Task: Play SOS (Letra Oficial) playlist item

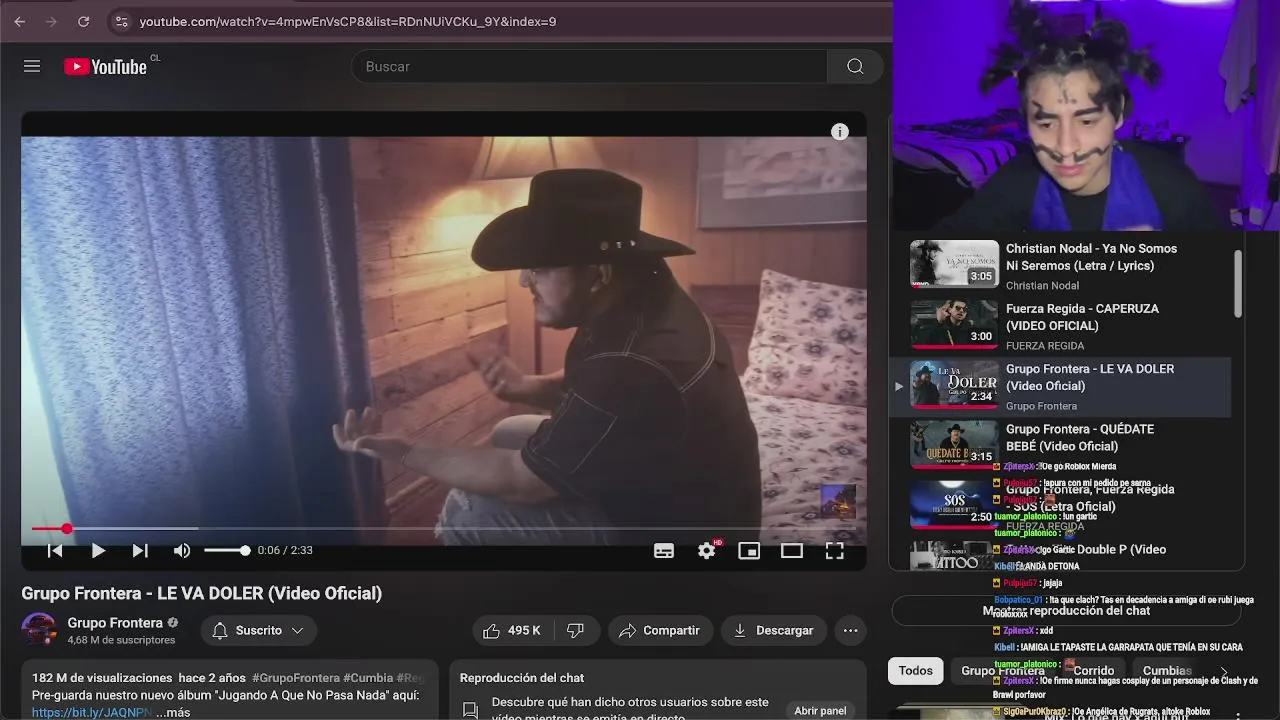Action: pyautogui.click(x=1060, y=506)
